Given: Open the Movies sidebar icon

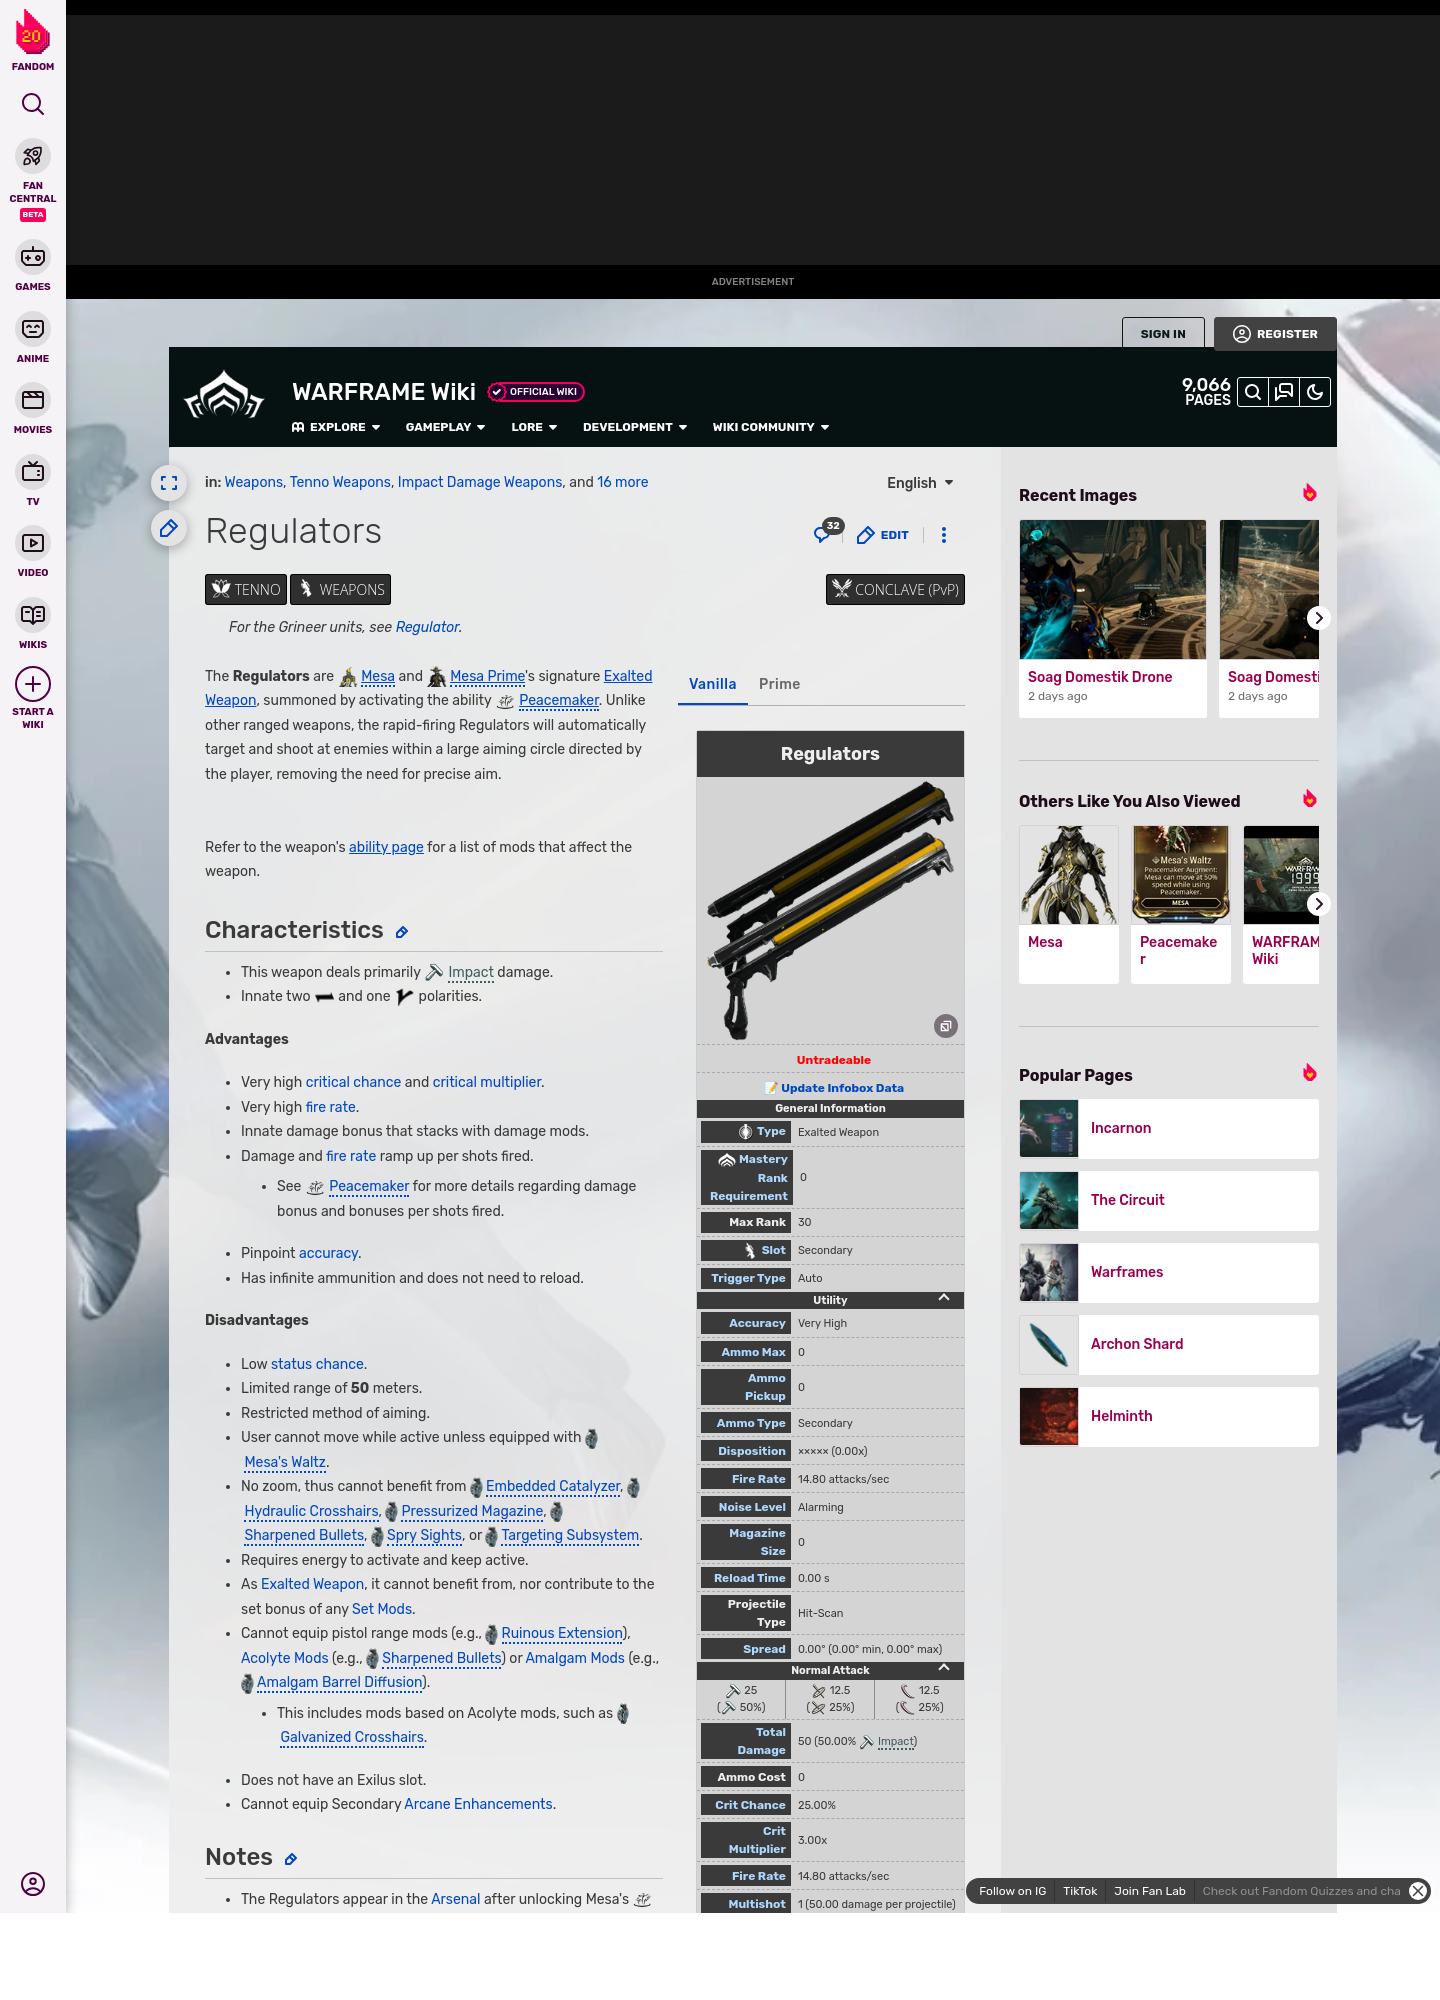Looking at the screenshot, I should (x=33, y=400).
